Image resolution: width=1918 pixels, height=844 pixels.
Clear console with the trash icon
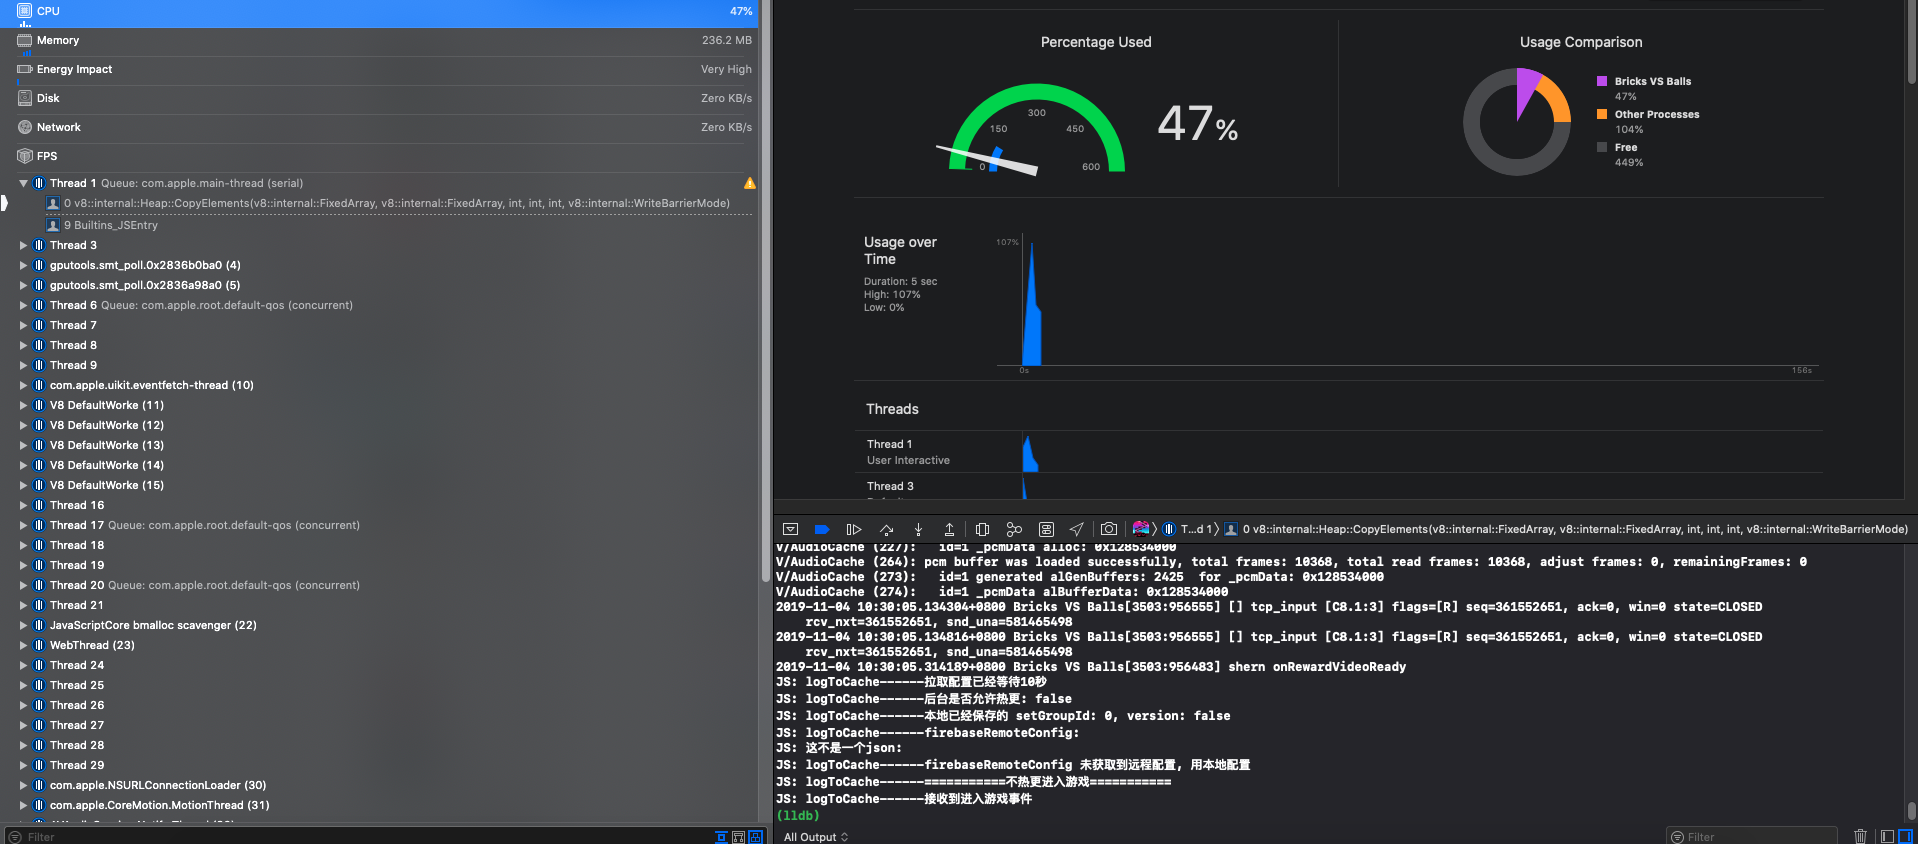point(1860,836)
